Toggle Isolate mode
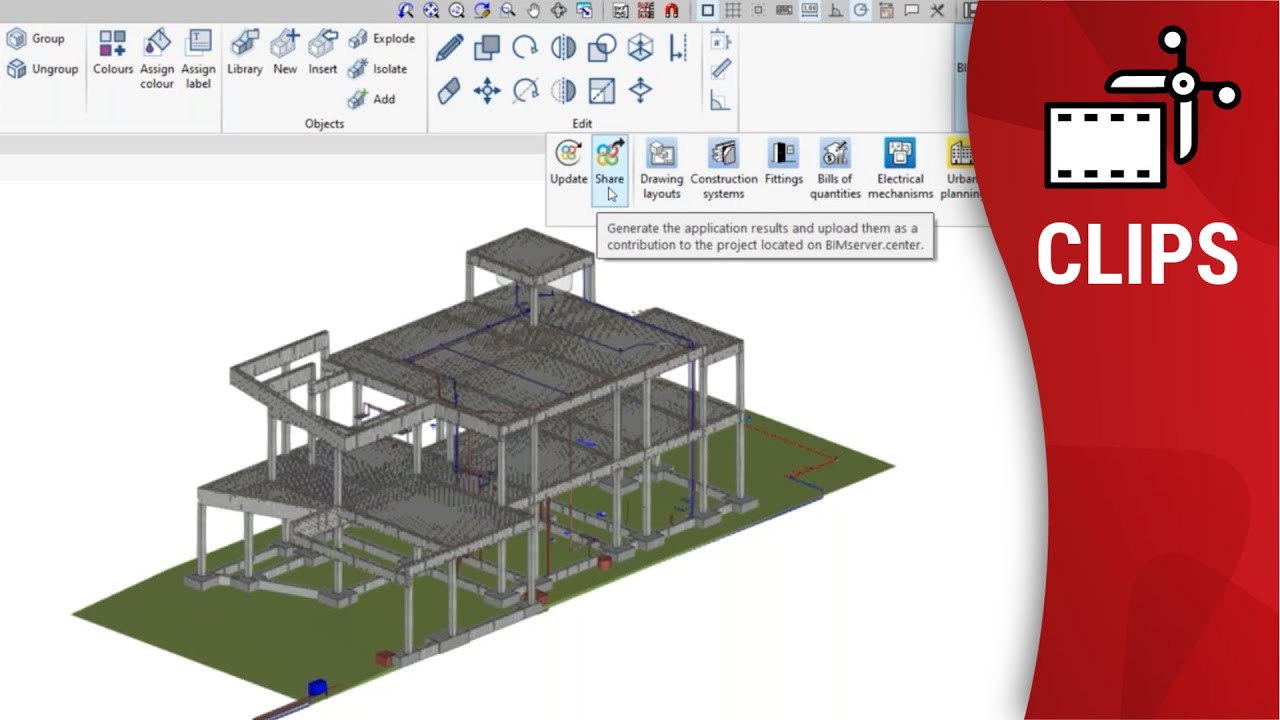1280x720 pixels. click(x=380, y=68)
